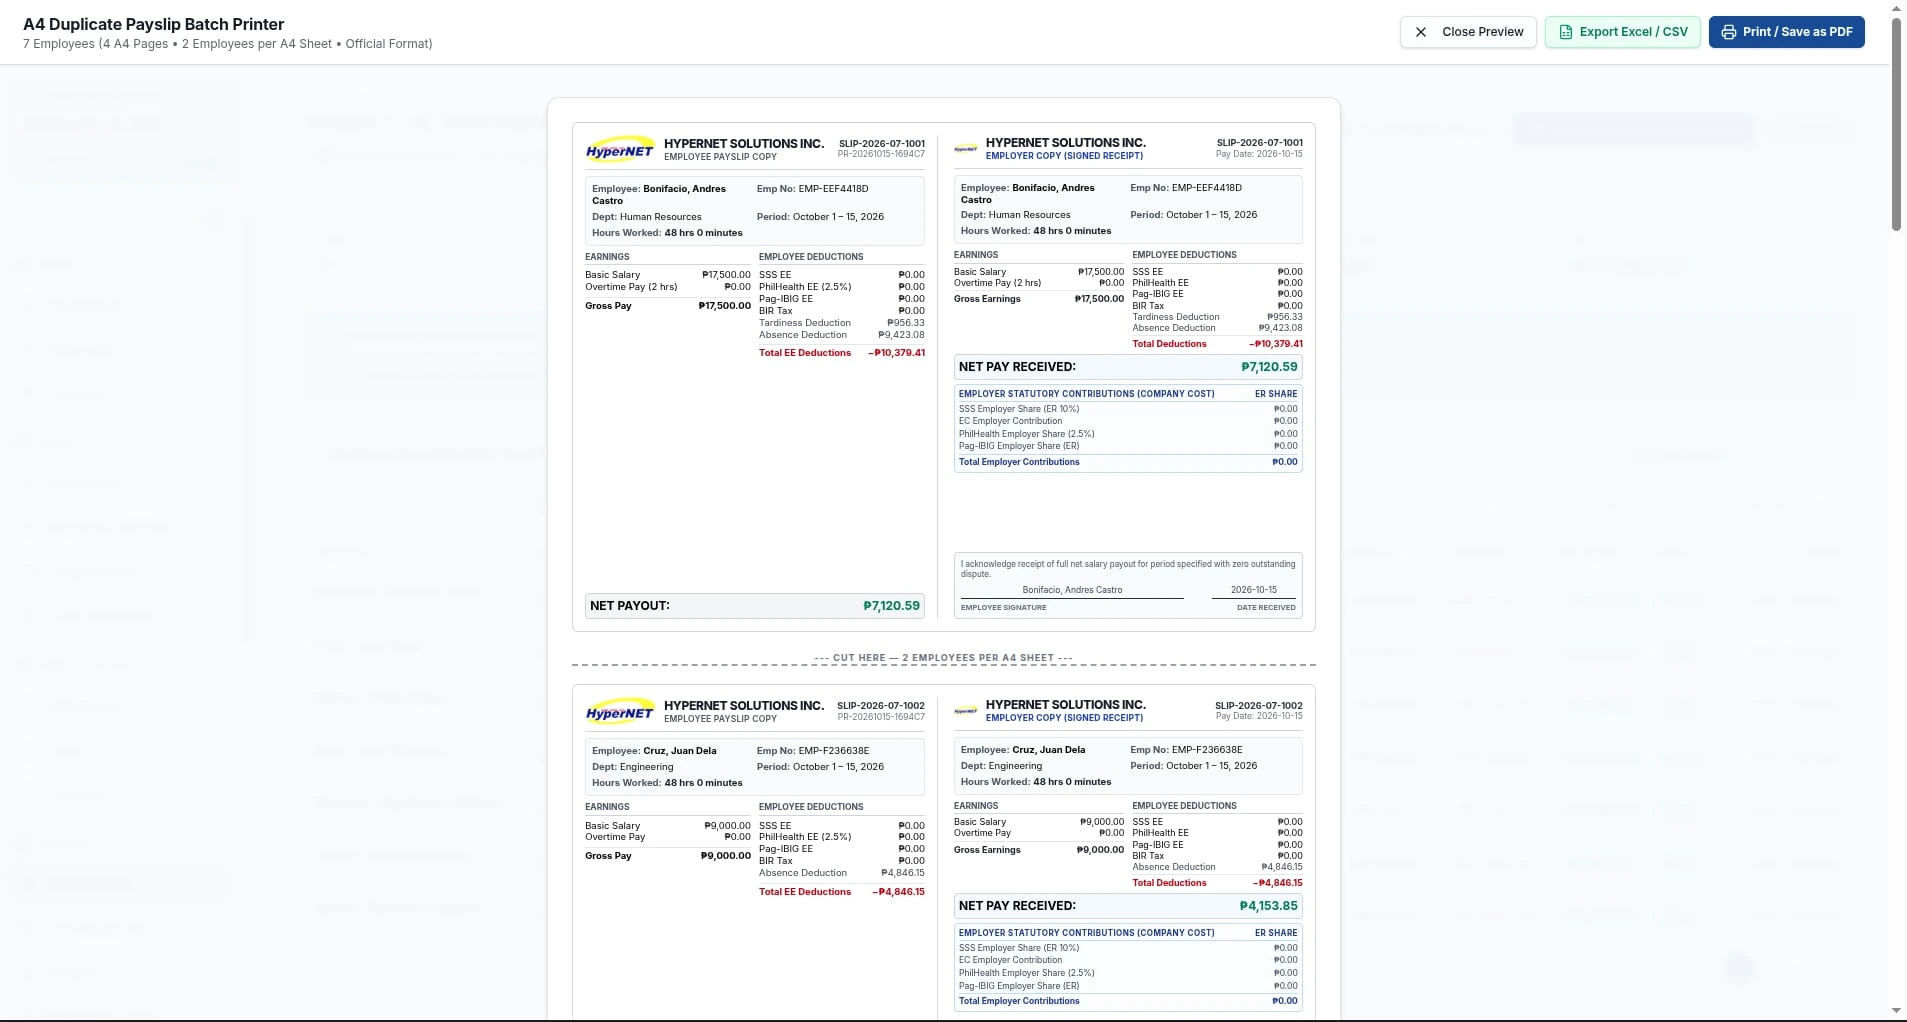Click HyperNET logo on Cruz employee payslip
The width and height of the screenshot is (1907, 1022).
click(620, 712)
